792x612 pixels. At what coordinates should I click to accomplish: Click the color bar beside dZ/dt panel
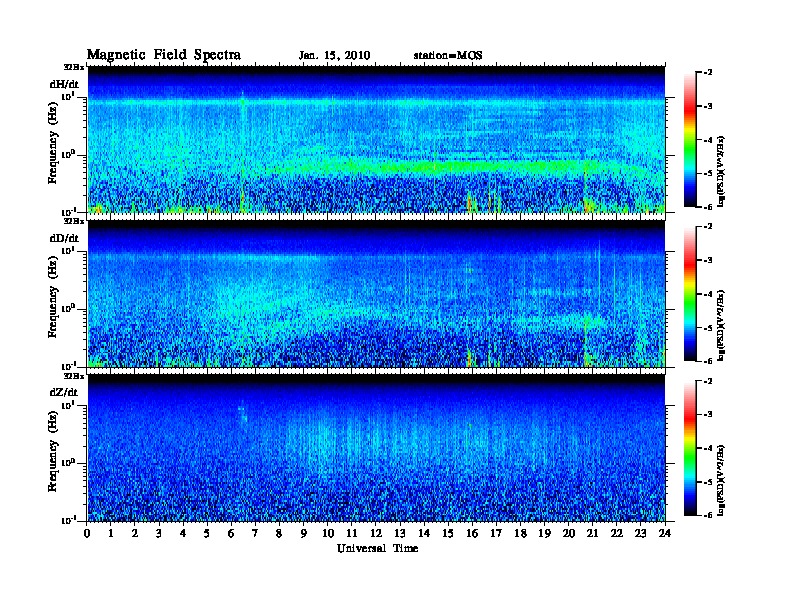pos(690,448)
